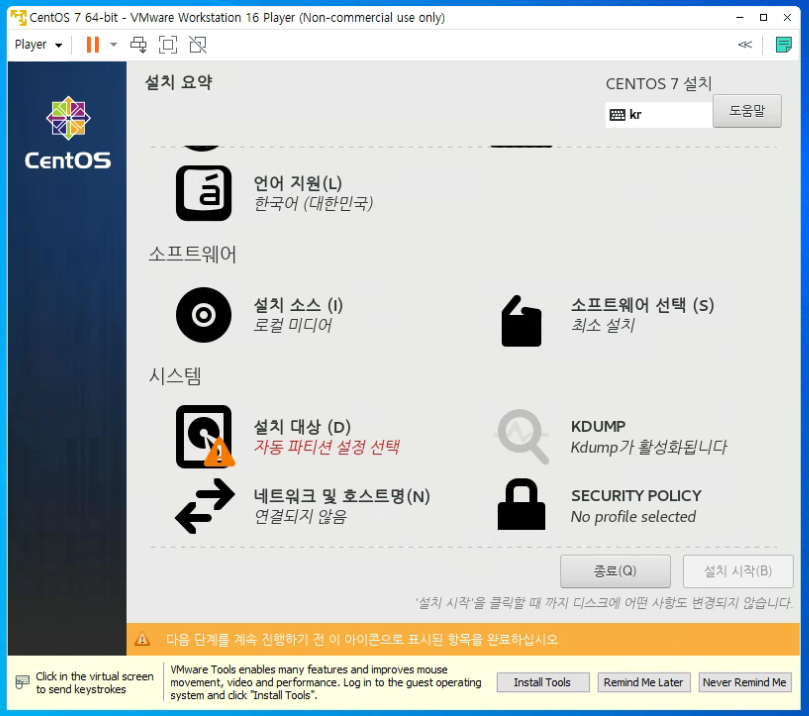
Task: Click No profile selected text
Action: [633, 516]
